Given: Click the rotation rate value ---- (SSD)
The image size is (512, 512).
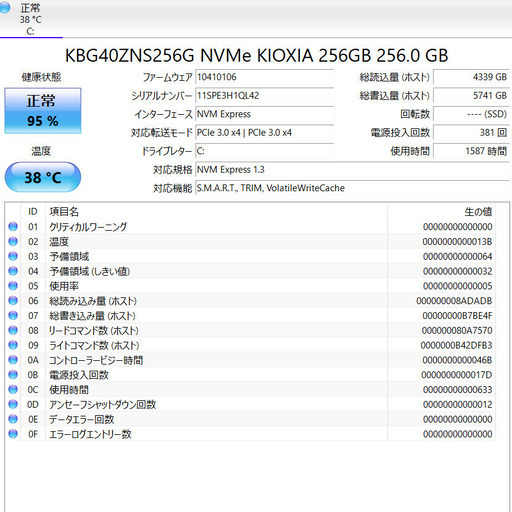Looking at the screenshot, I should [471, 114].
